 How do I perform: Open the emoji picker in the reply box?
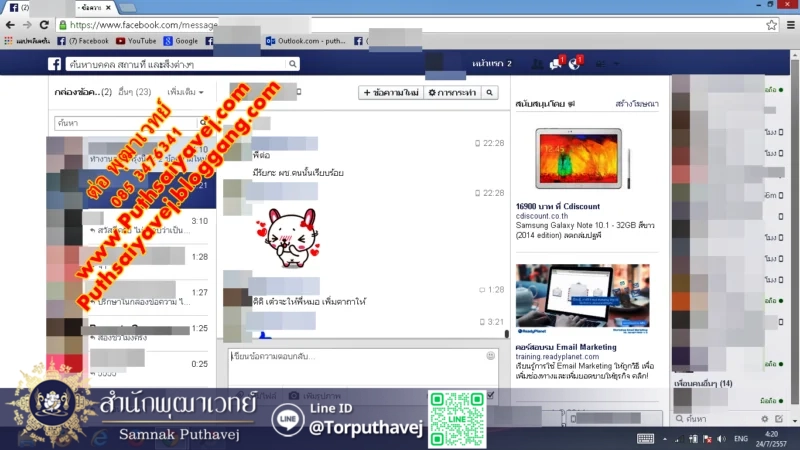point(490,355)
